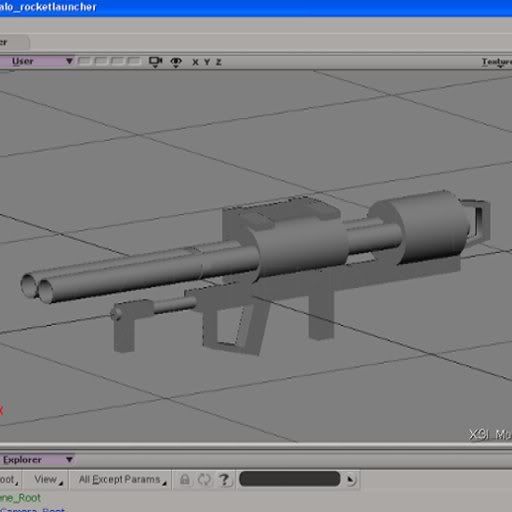Click the rocketlauncher window title bar
Image resolution: width=512 pixels, height=512 pixels.
point(256,7)
